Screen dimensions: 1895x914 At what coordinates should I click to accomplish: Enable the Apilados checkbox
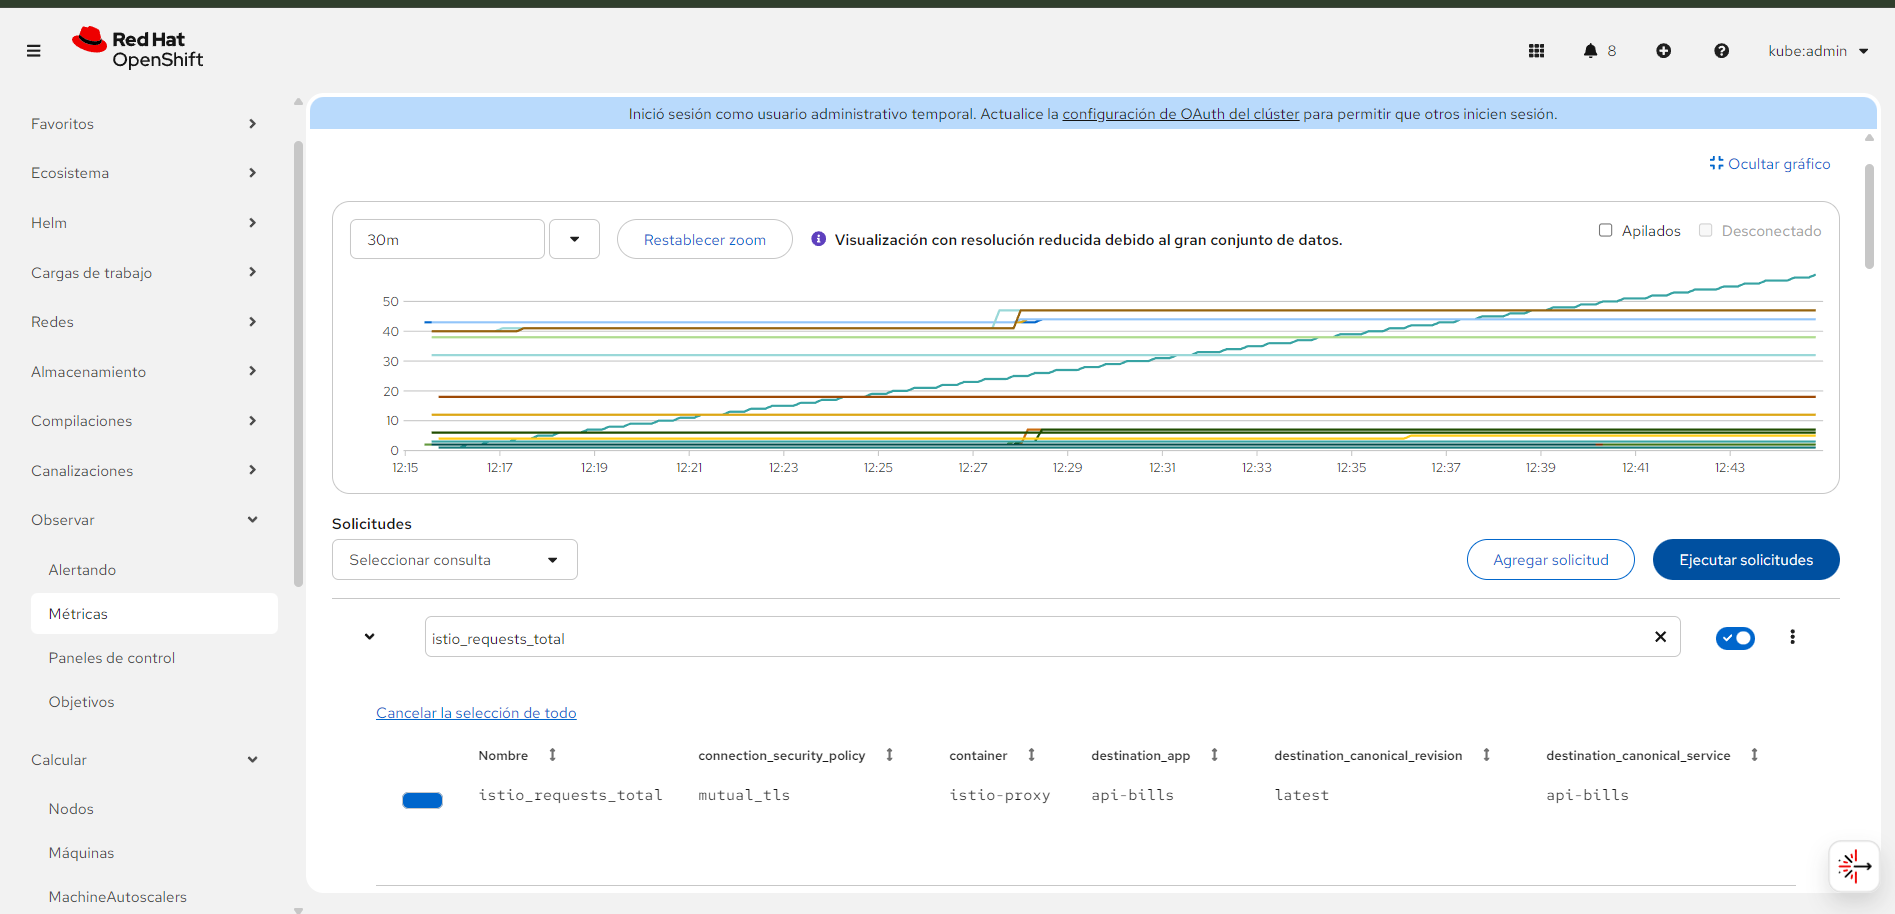[x=1605, y=231]
